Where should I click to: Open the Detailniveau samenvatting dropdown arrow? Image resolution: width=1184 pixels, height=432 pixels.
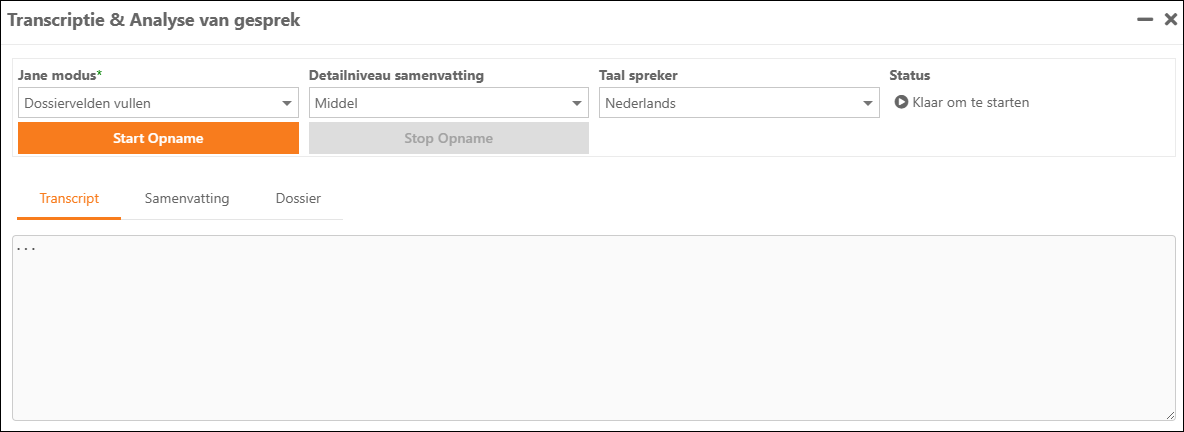(x=577, y=103)
